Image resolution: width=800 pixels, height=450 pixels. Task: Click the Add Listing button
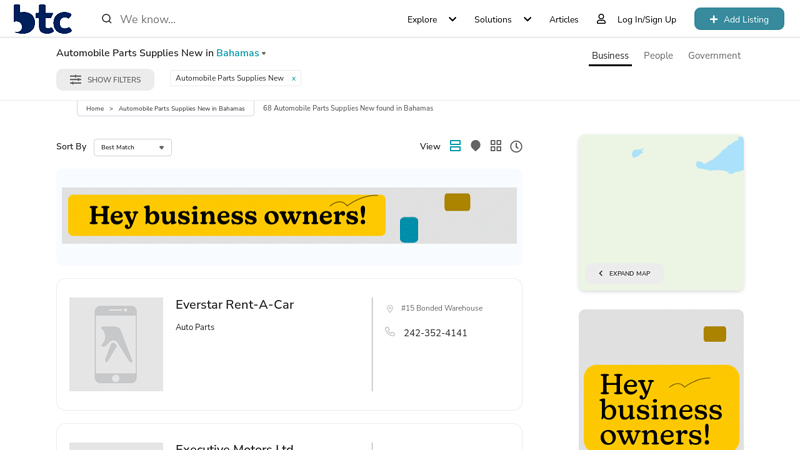739,19
